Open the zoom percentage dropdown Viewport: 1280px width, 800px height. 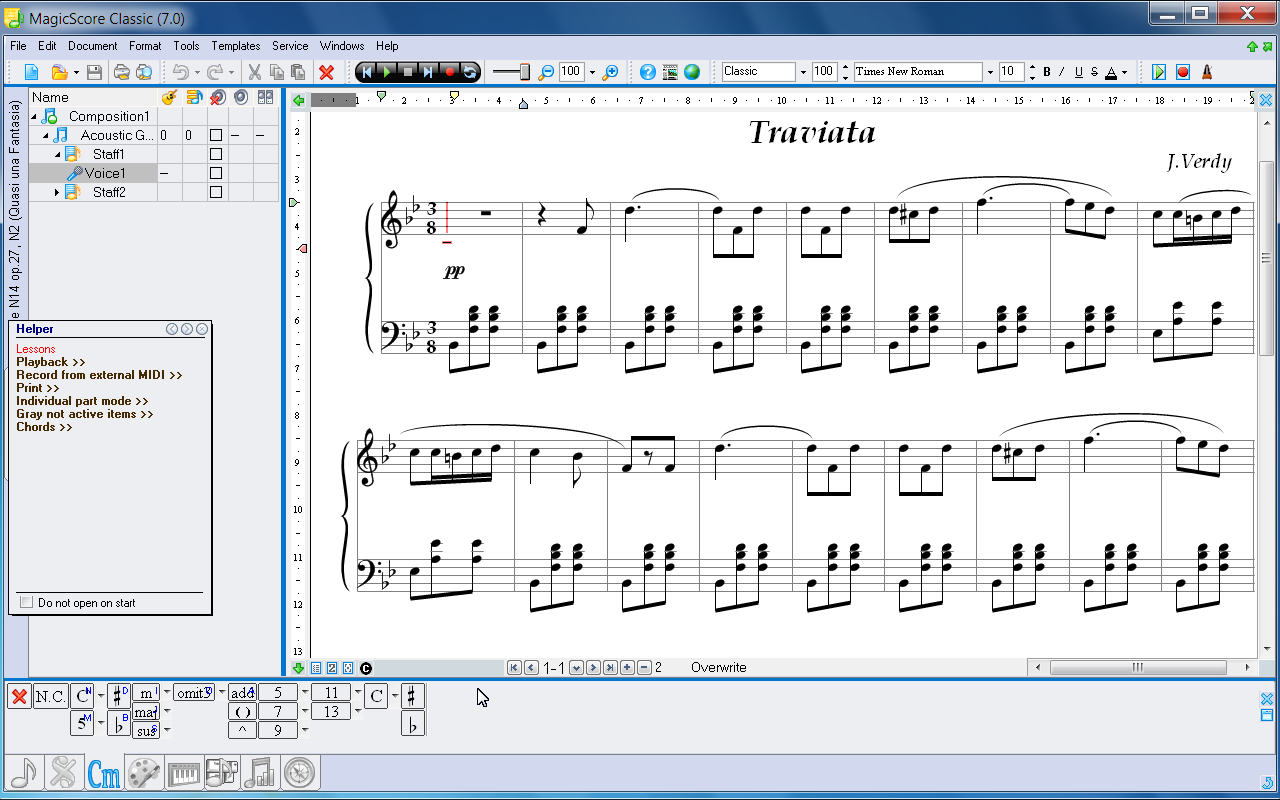pyautogui.click(x=592, y=72)
